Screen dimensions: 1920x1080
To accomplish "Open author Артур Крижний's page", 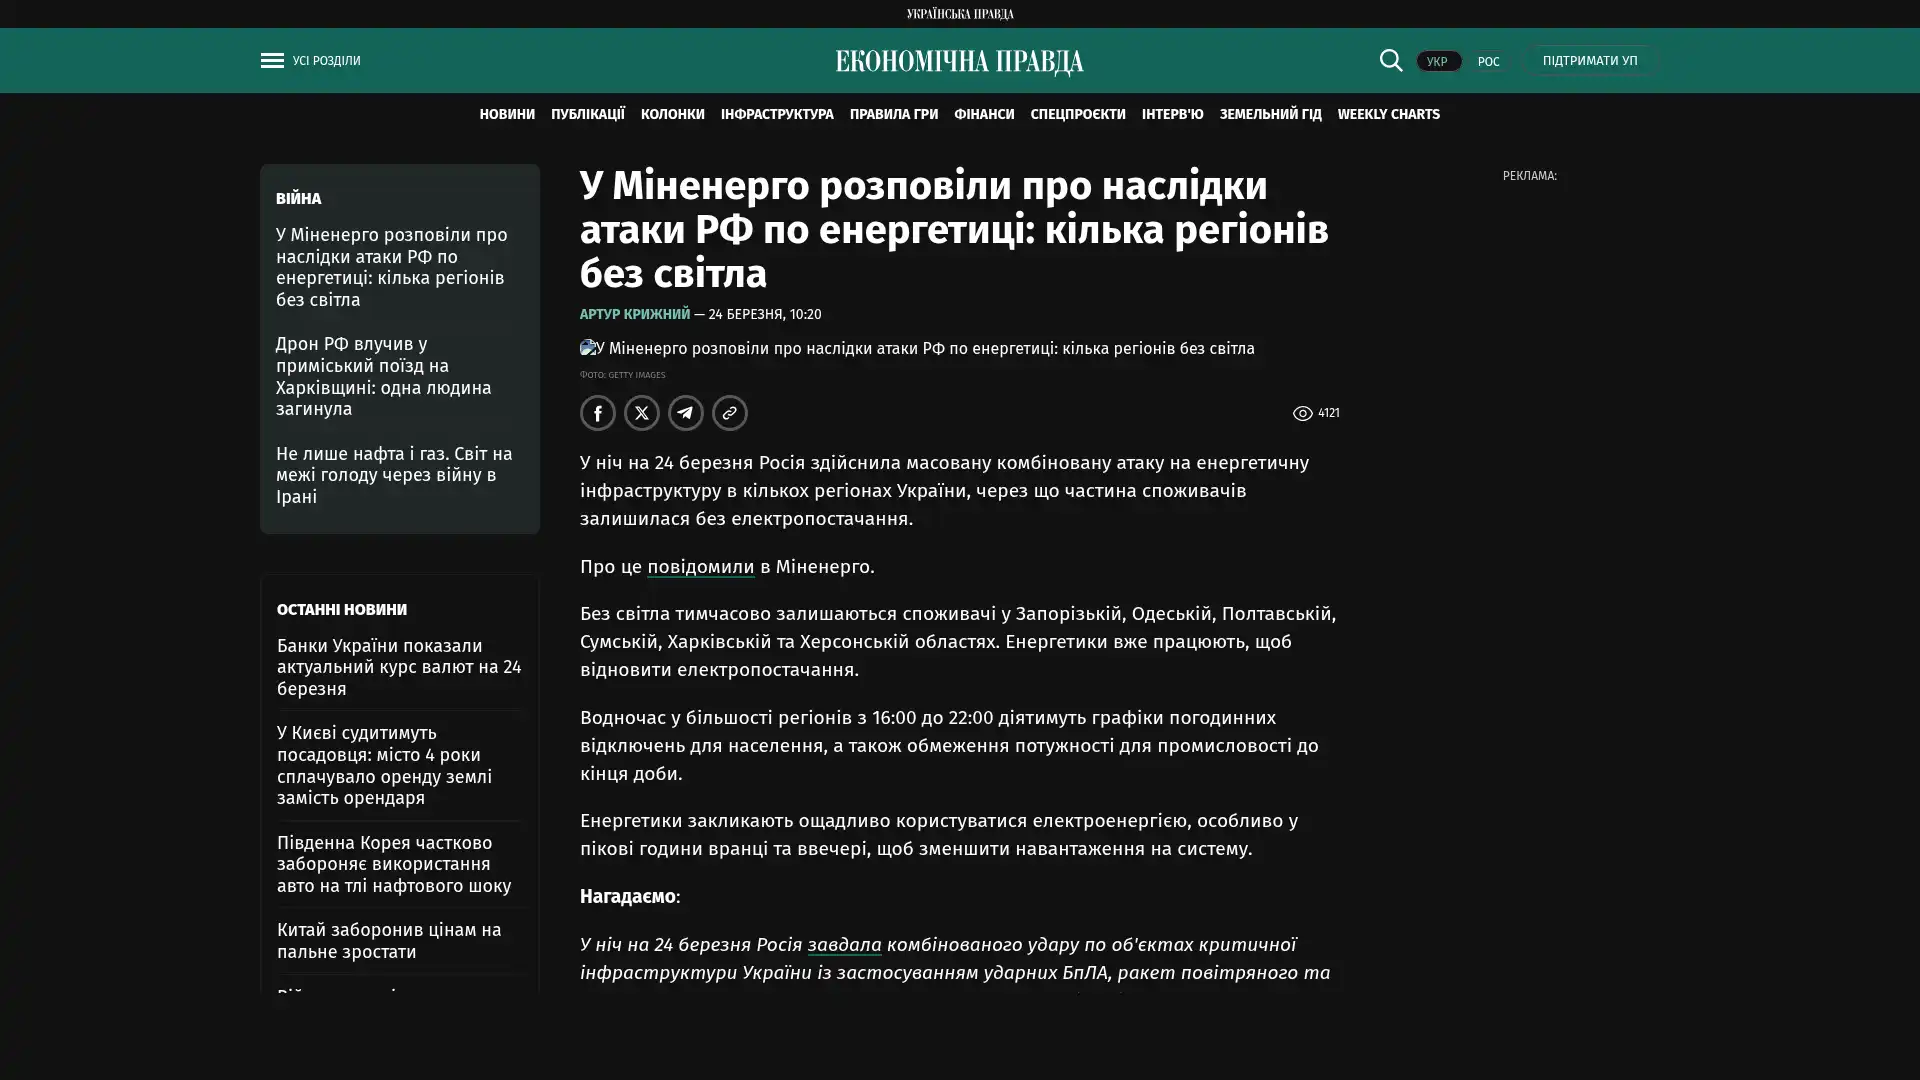I will (x=634, y=315).
